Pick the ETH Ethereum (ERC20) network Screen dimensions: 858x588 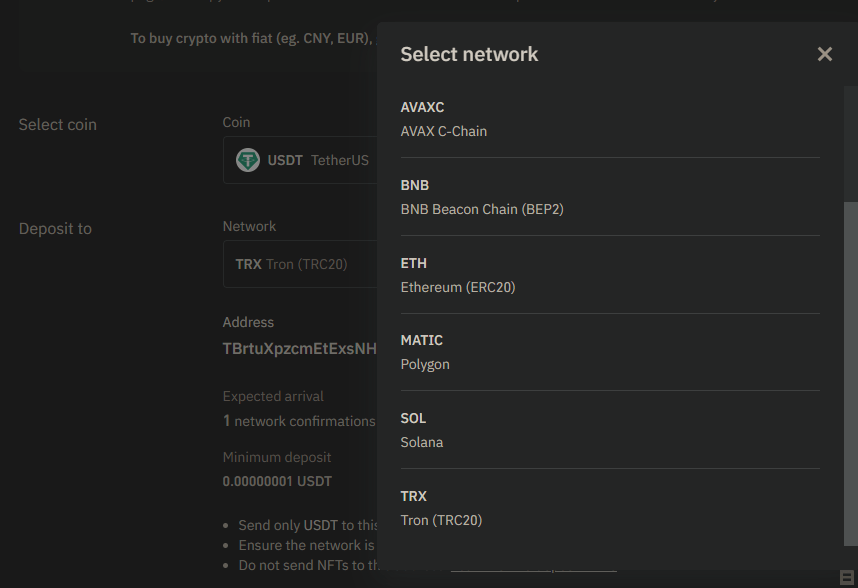point(610,275)
